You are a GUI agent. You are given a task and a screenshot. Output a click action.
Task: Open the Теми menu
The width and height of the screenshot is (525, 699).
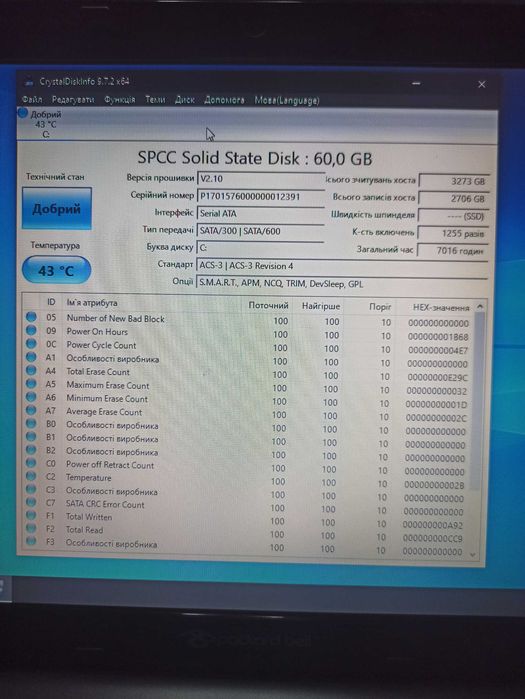pyautogui.click(x=155, y=99)
